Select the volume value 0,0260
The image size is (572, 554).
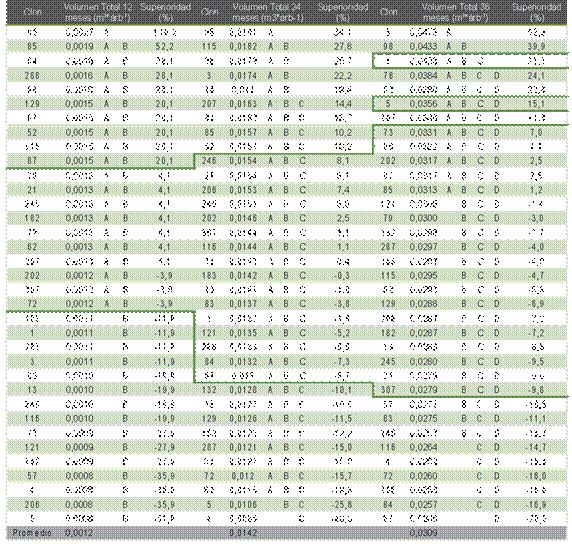(423, 476)
